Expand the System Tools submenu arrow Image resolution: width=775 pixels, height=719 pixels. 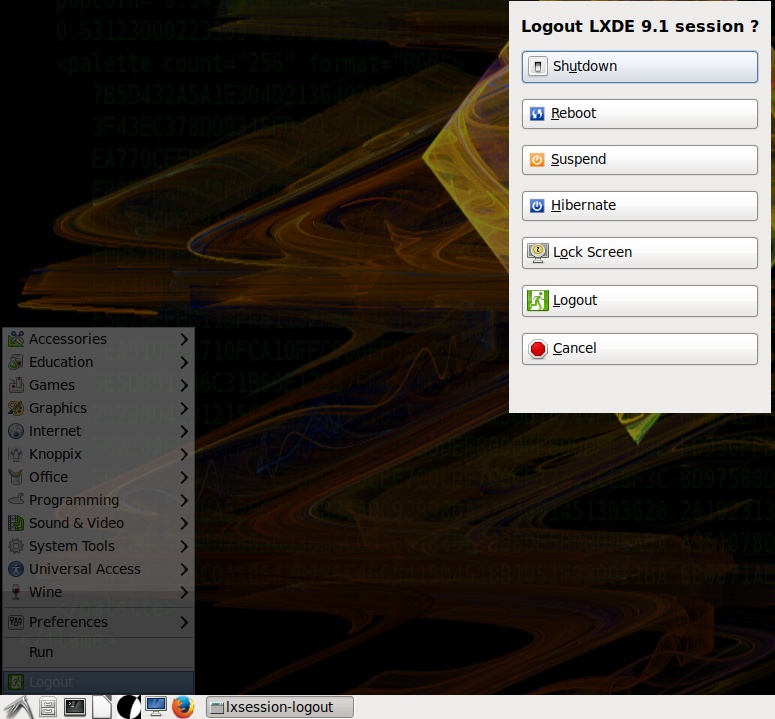tap(184, 546)
